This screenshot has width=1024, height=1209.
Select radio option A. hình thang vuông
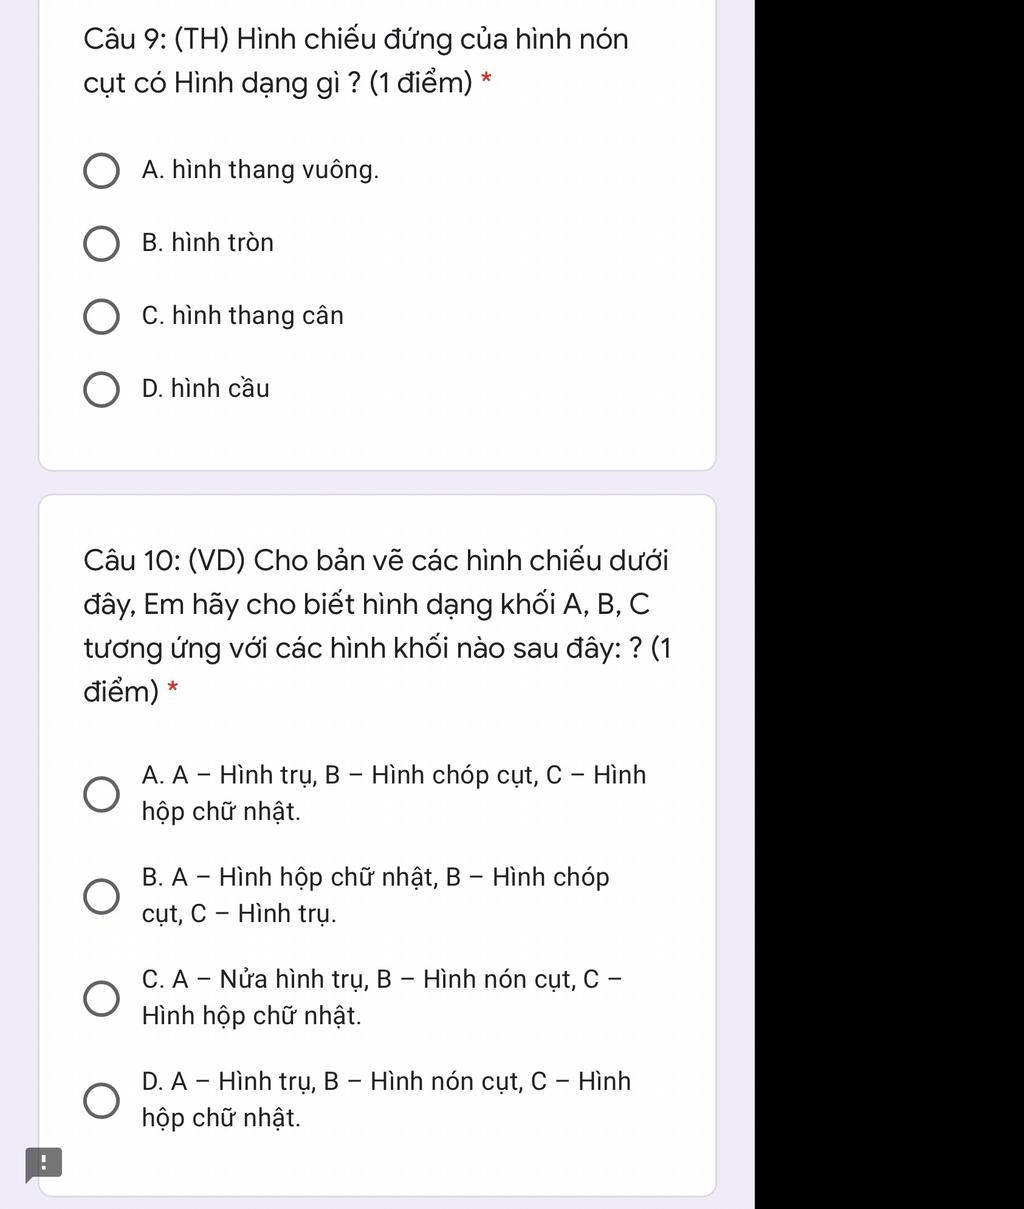(100, 171)
